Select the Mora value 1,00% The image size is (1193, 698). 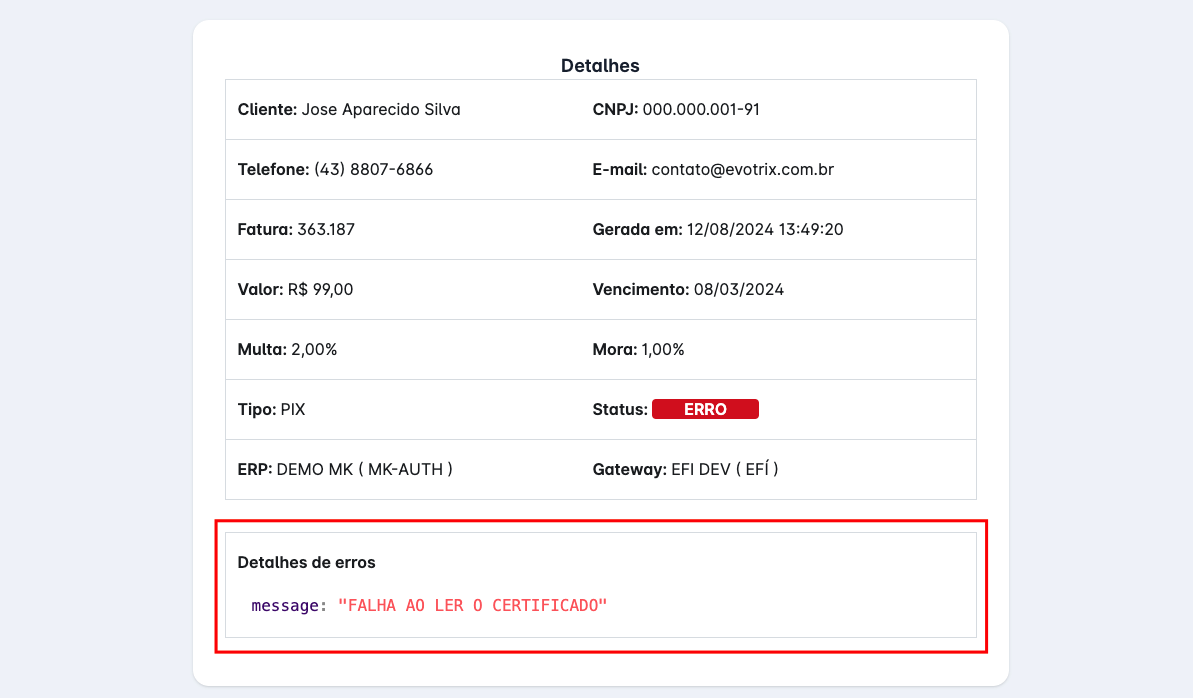(x=662, y=349)
